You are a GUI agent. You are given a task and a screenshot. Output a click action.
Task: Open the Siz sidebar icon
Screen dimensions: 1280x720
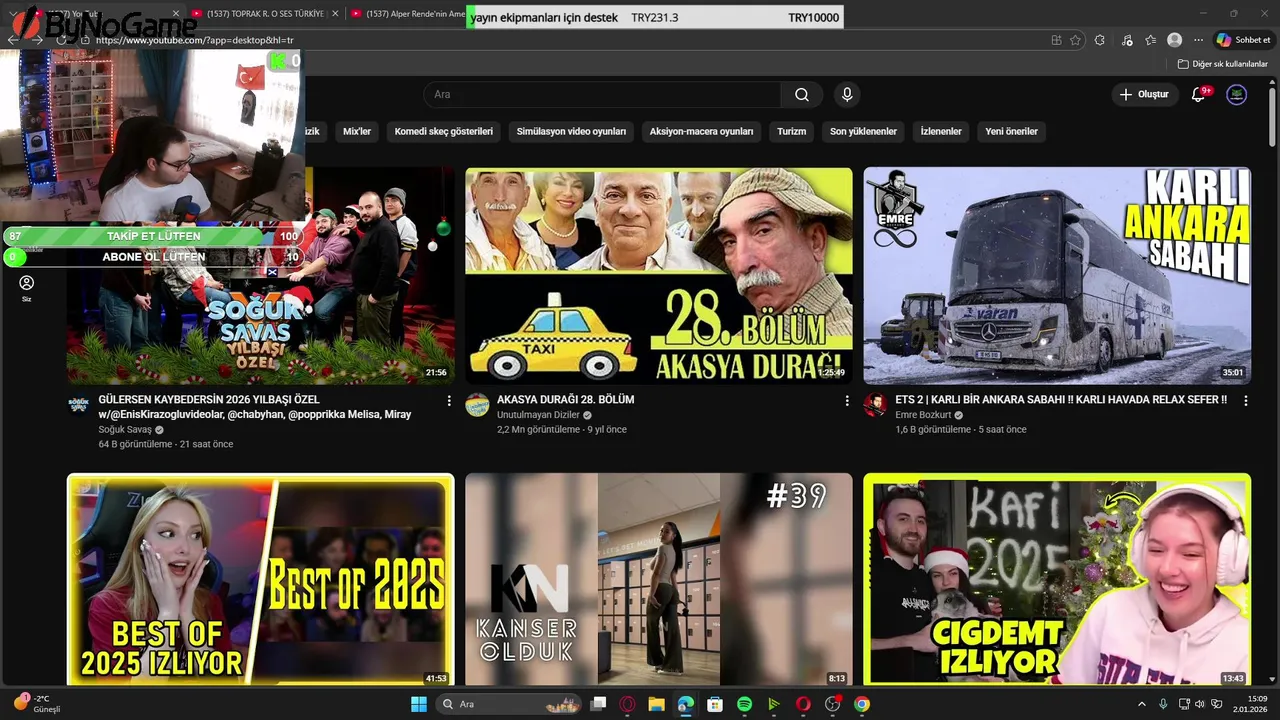pyautogui.click(x=27, y=288)
